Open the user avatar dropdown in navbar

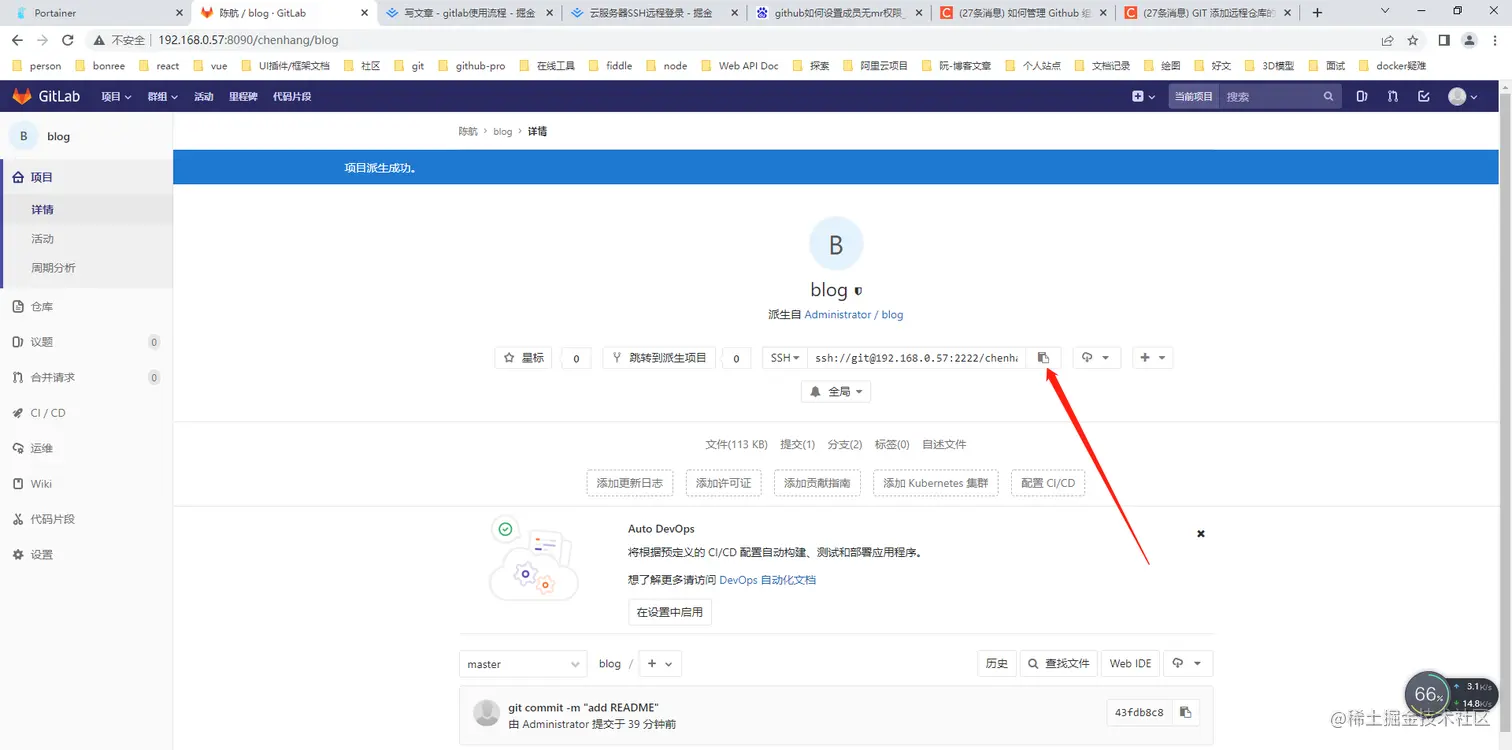click(1462, 97)
